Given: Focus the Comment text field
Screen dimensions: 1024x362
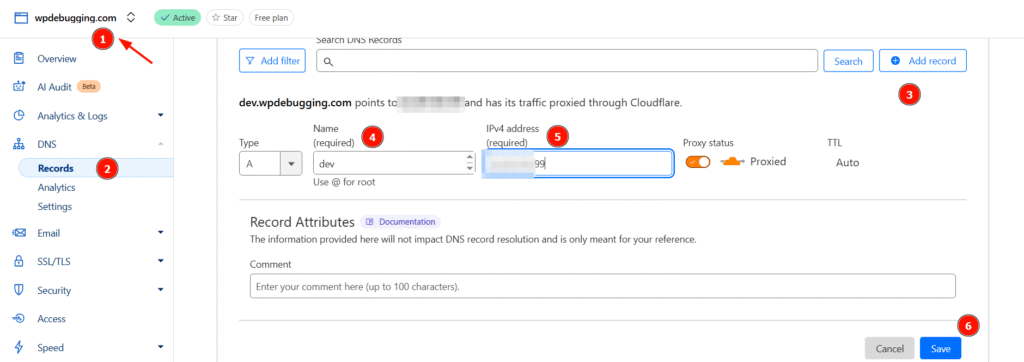Looking at the screenshot, I should tap(602, 286).
